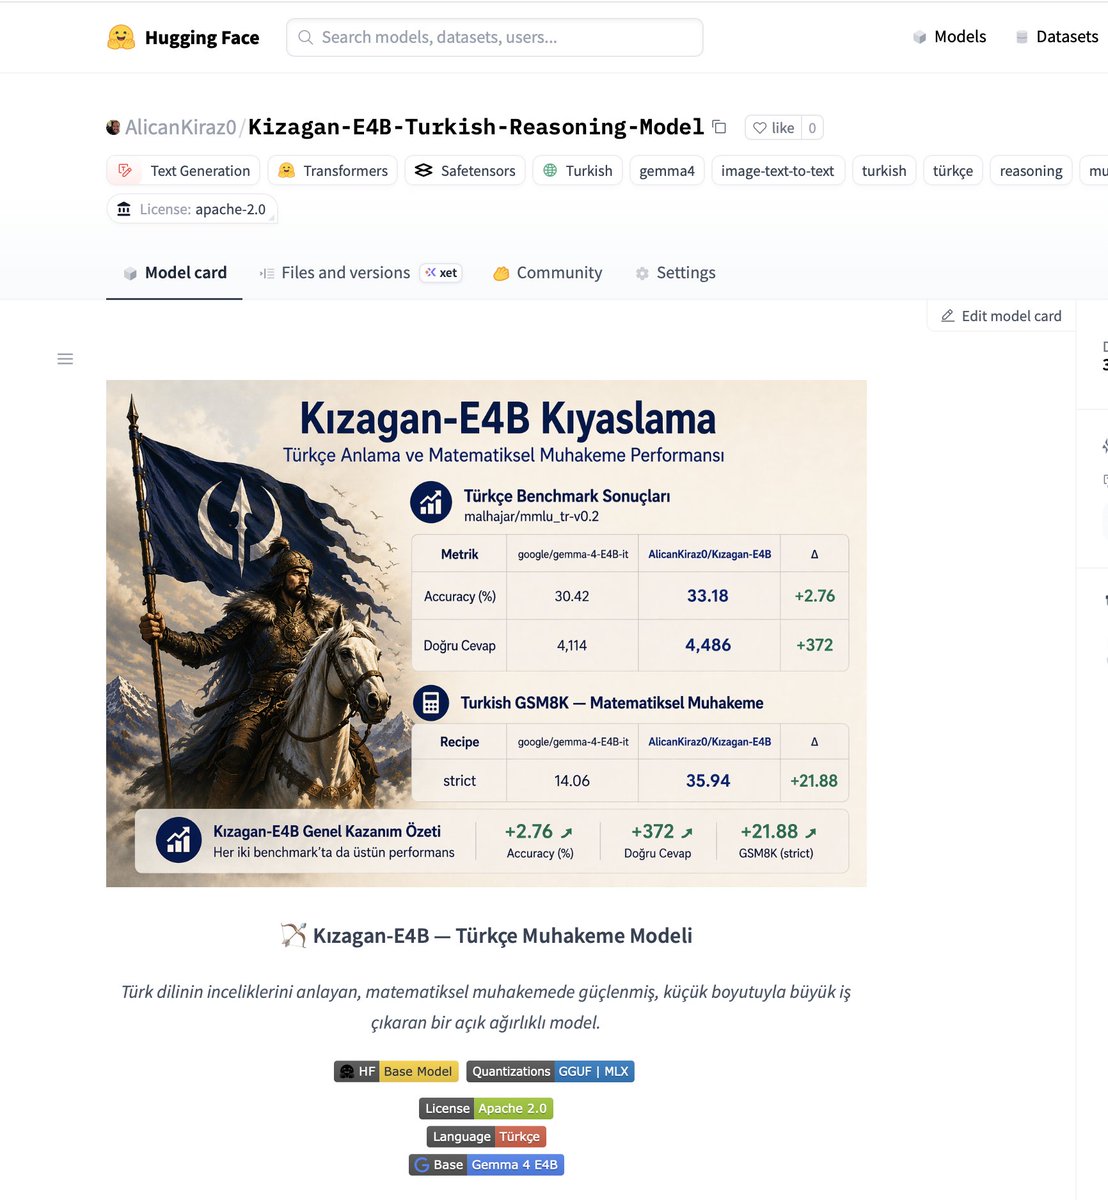Screen dimensions: 1108x1200
Task: Switch to the Files and versions tab
Action: pos(344,272)
